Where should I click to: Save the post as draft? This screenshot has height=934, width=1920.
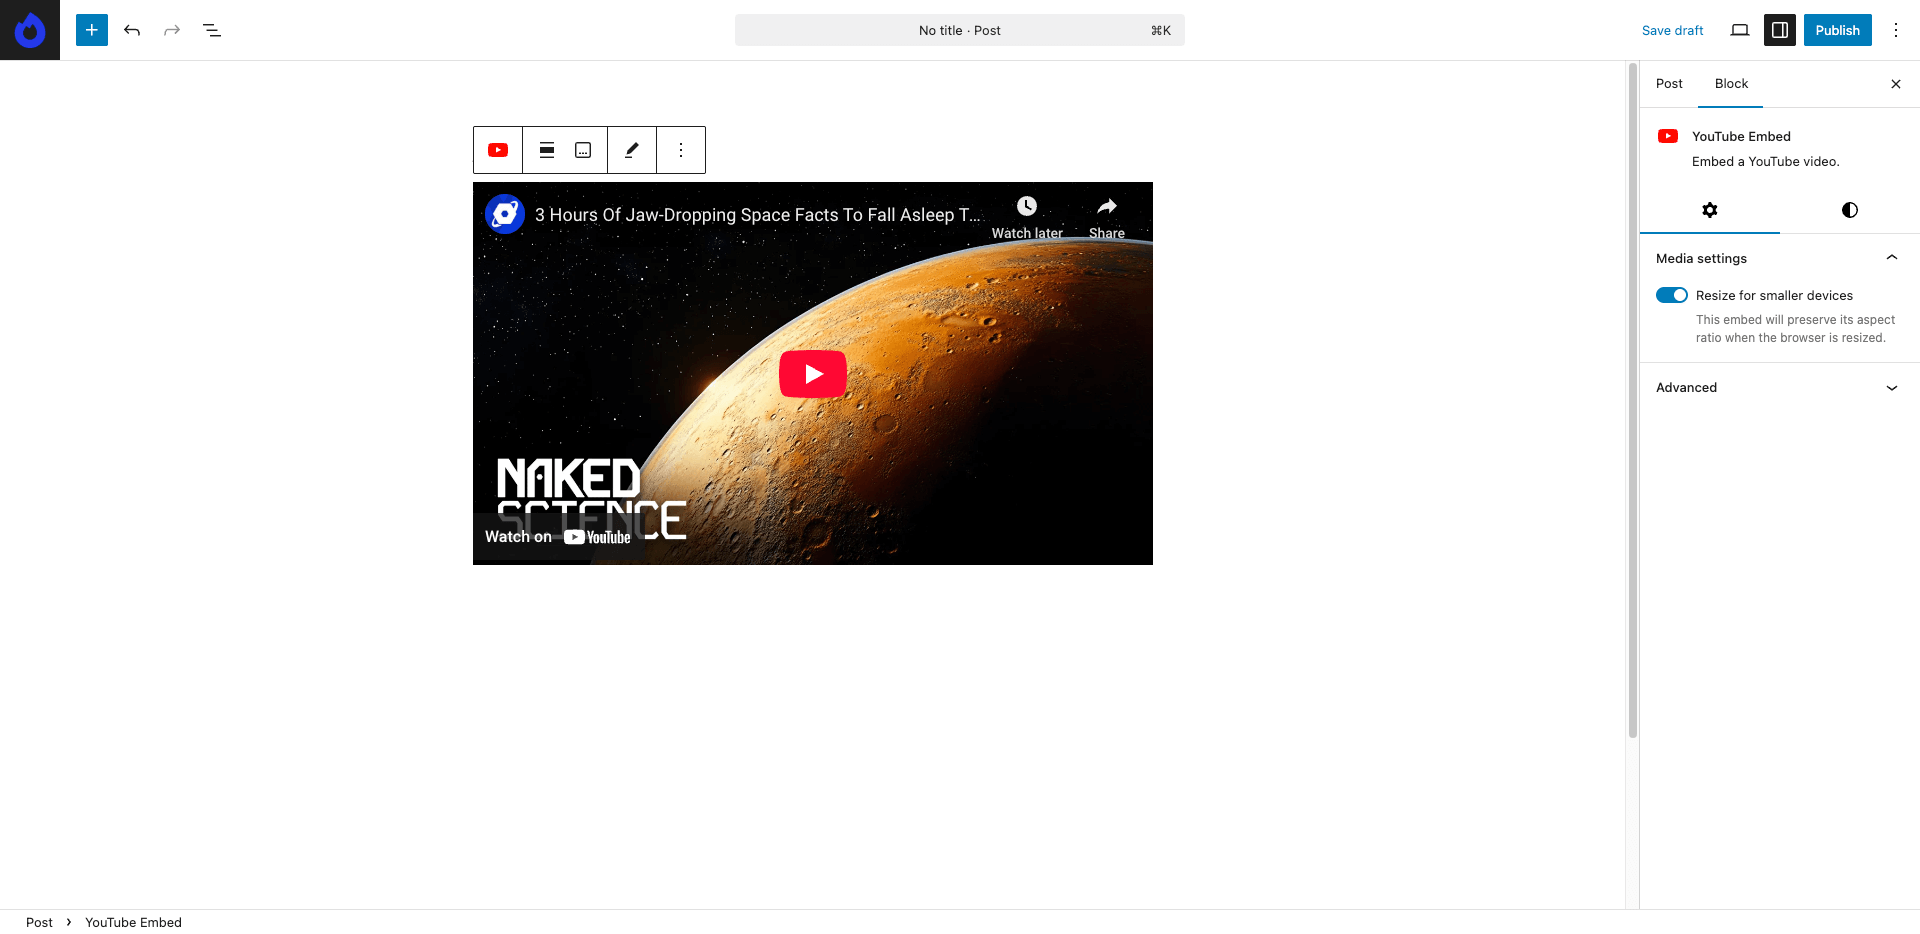(x=1672, y=30)
